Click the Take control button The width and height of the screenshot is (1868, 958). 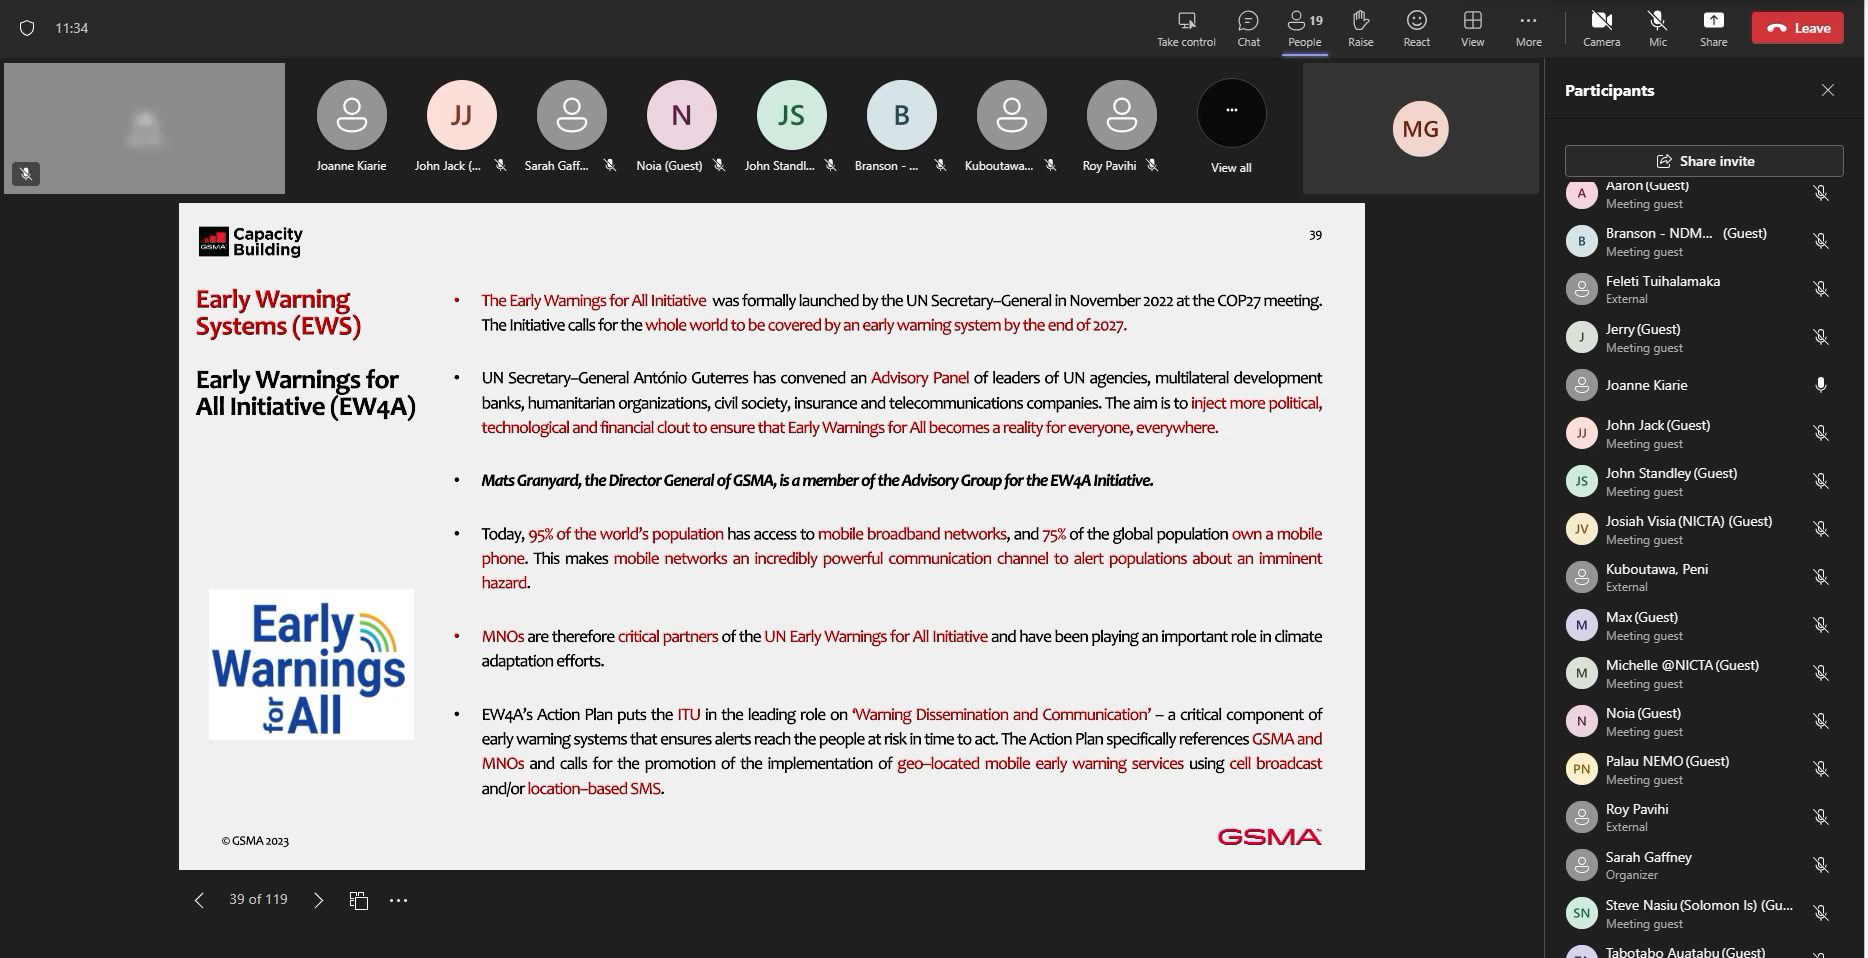1186,29
